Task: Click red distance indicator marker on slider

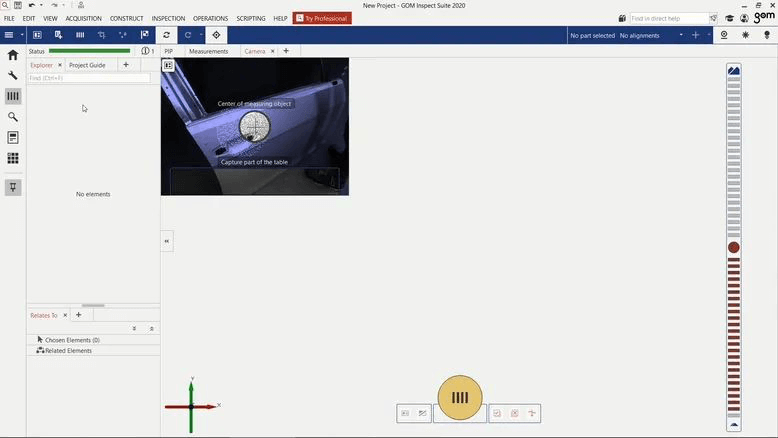Action: (x=734, y=248)
